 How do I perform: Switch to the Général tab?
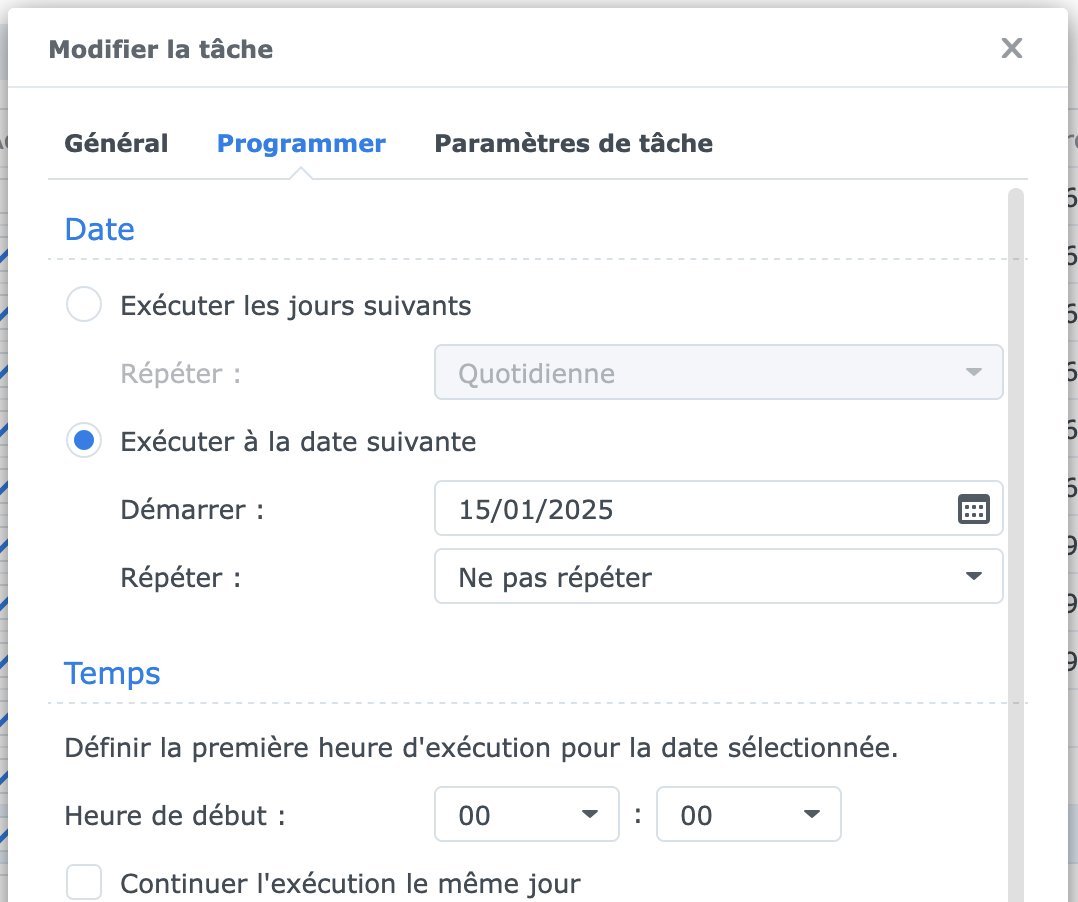[x=116, y=144]
